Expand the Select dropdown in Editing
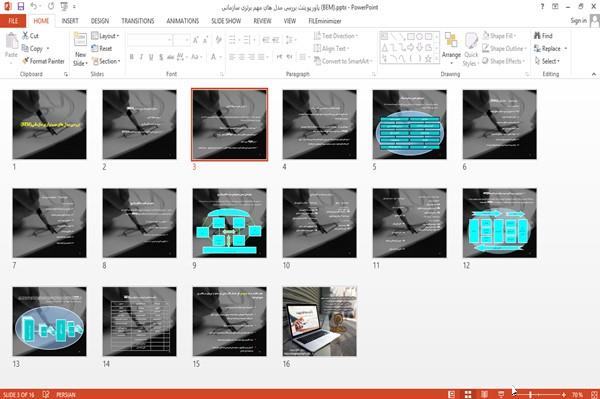 [547, 61]
